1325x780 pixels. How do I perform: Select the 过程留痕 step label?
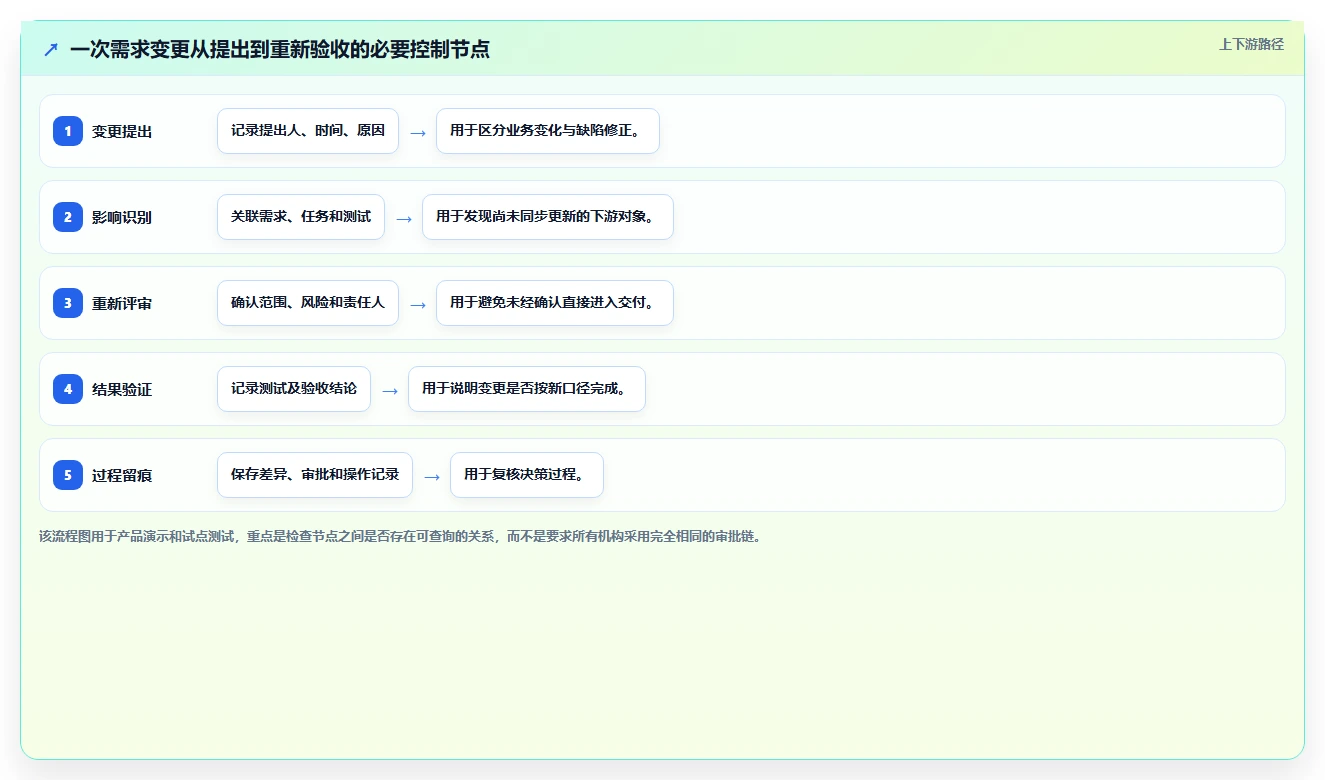tap(122, 475)
